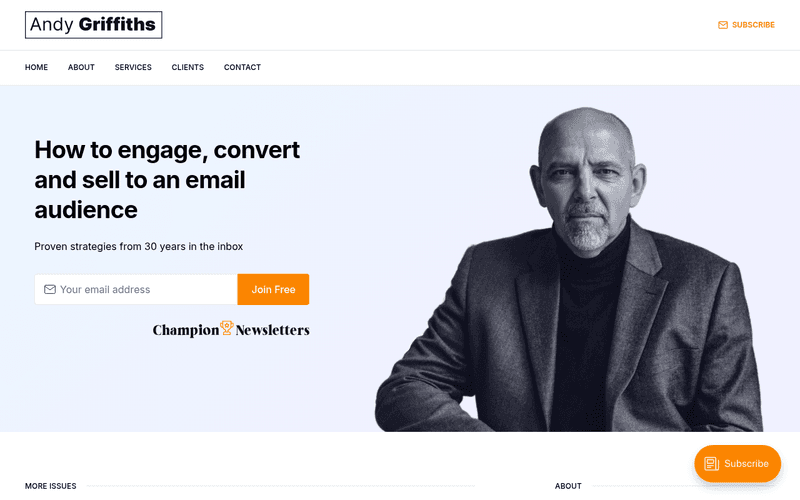Go to the About page
The width and height of the screenshot is (800, 500).
point(81,67)
